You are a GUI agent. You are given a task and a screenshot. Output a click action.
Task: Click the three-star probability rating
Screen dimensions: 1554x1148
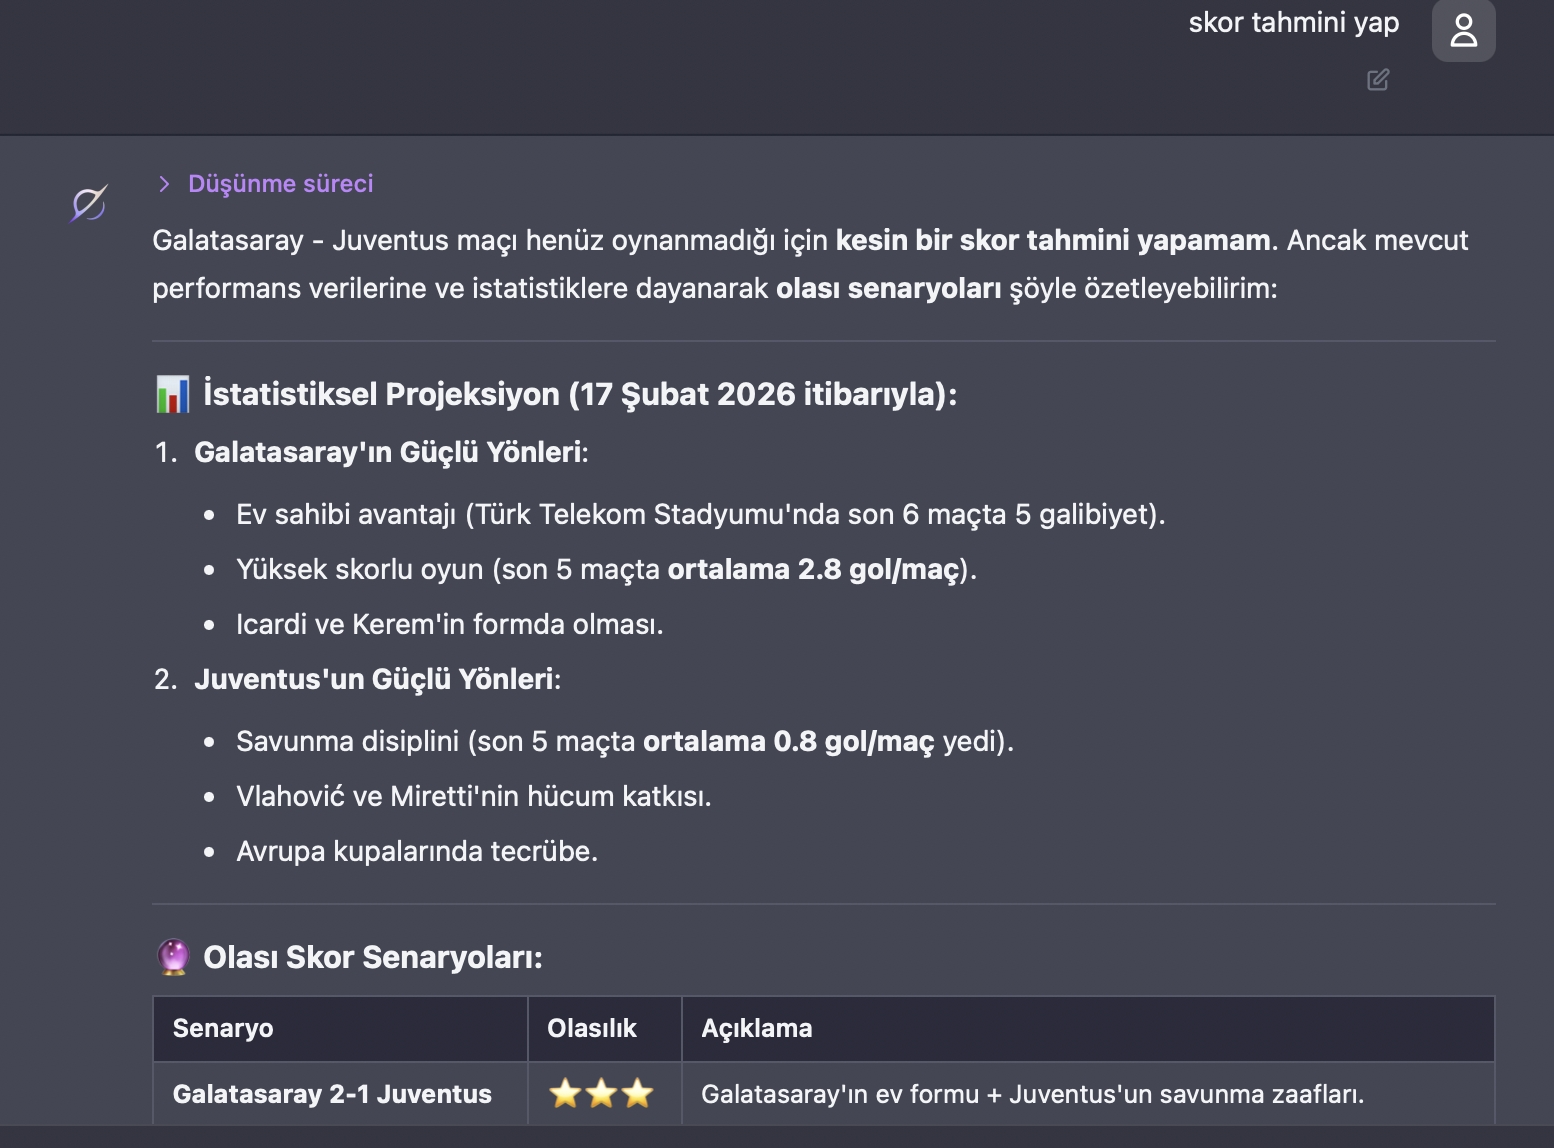[601, 1094]
